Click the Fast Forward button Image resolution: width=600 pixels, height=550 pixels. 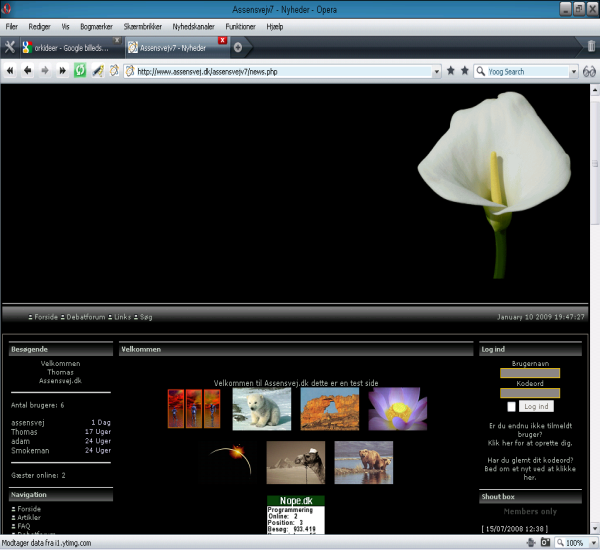coord(62,70)
